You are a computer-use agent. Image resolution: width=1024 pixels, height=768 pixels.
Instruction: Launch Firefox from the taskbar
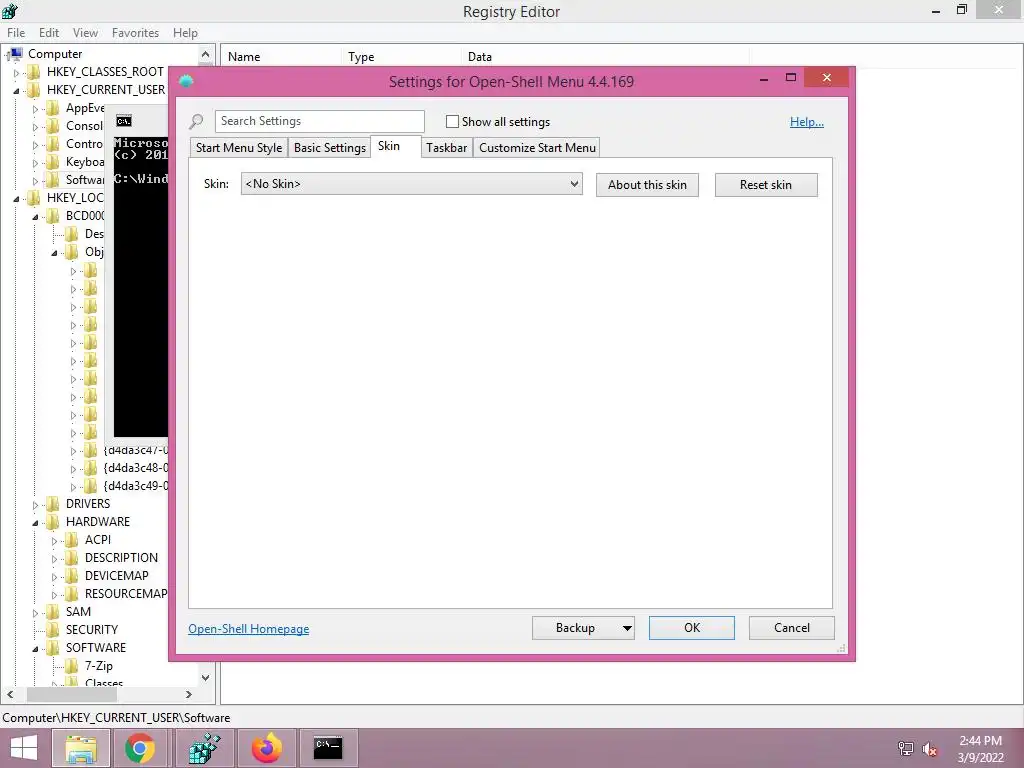[266, 748]
